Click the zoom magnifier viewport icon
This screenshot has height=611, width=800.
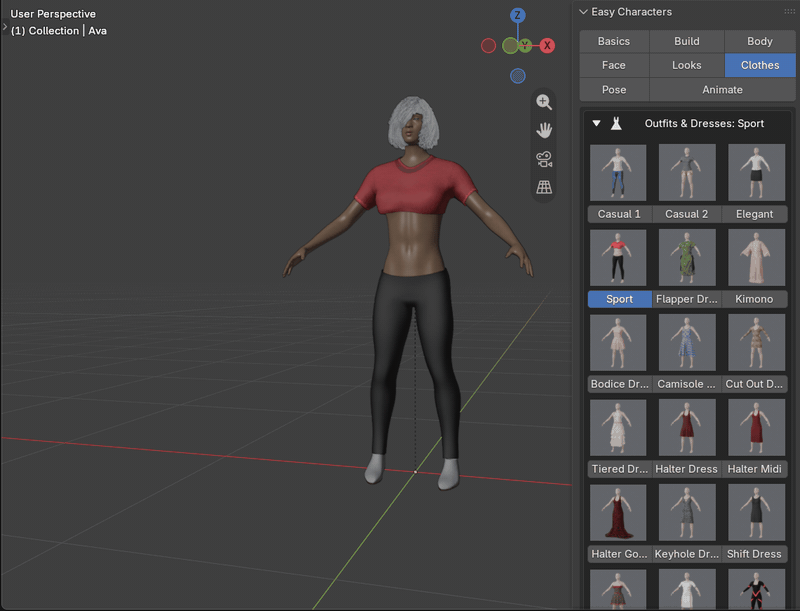[544, 102]
